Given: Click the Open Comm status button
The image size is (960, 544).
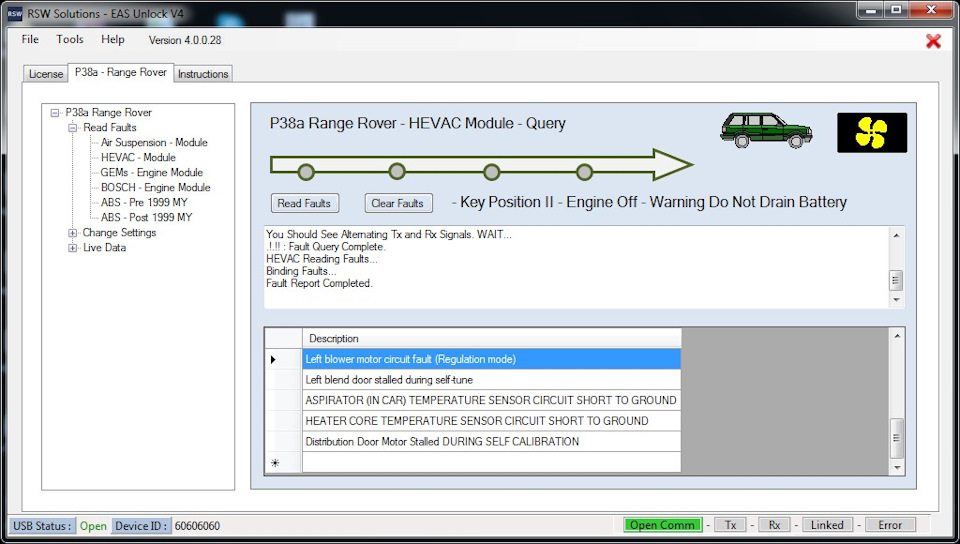Looking at the screenshot, I should point(662,525).
